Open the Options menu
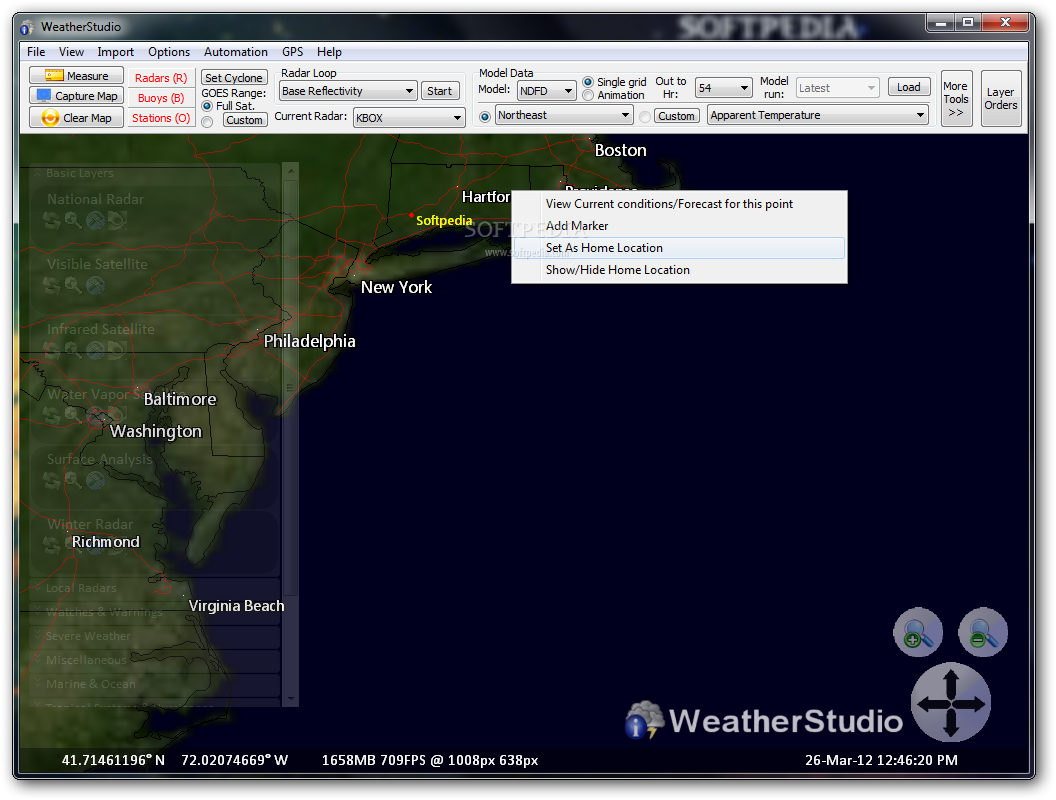The image size is (1056, 800). click(168, 52)
